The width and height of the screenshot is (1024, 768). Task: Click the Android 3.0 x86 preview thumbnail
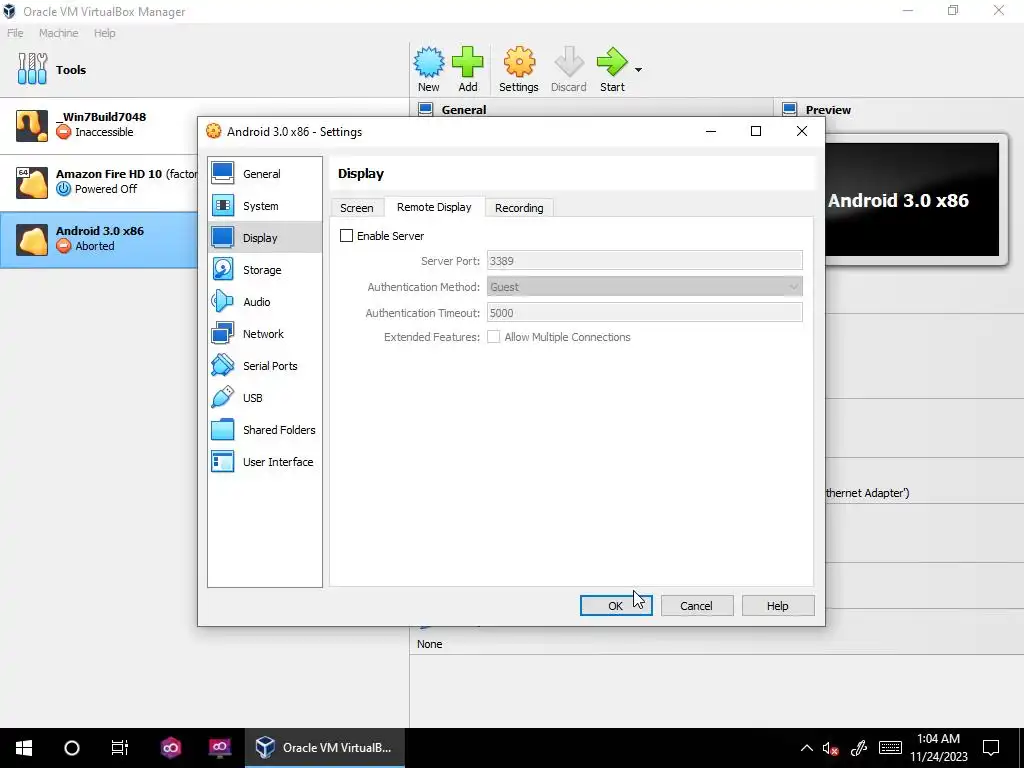click(914, 200)
